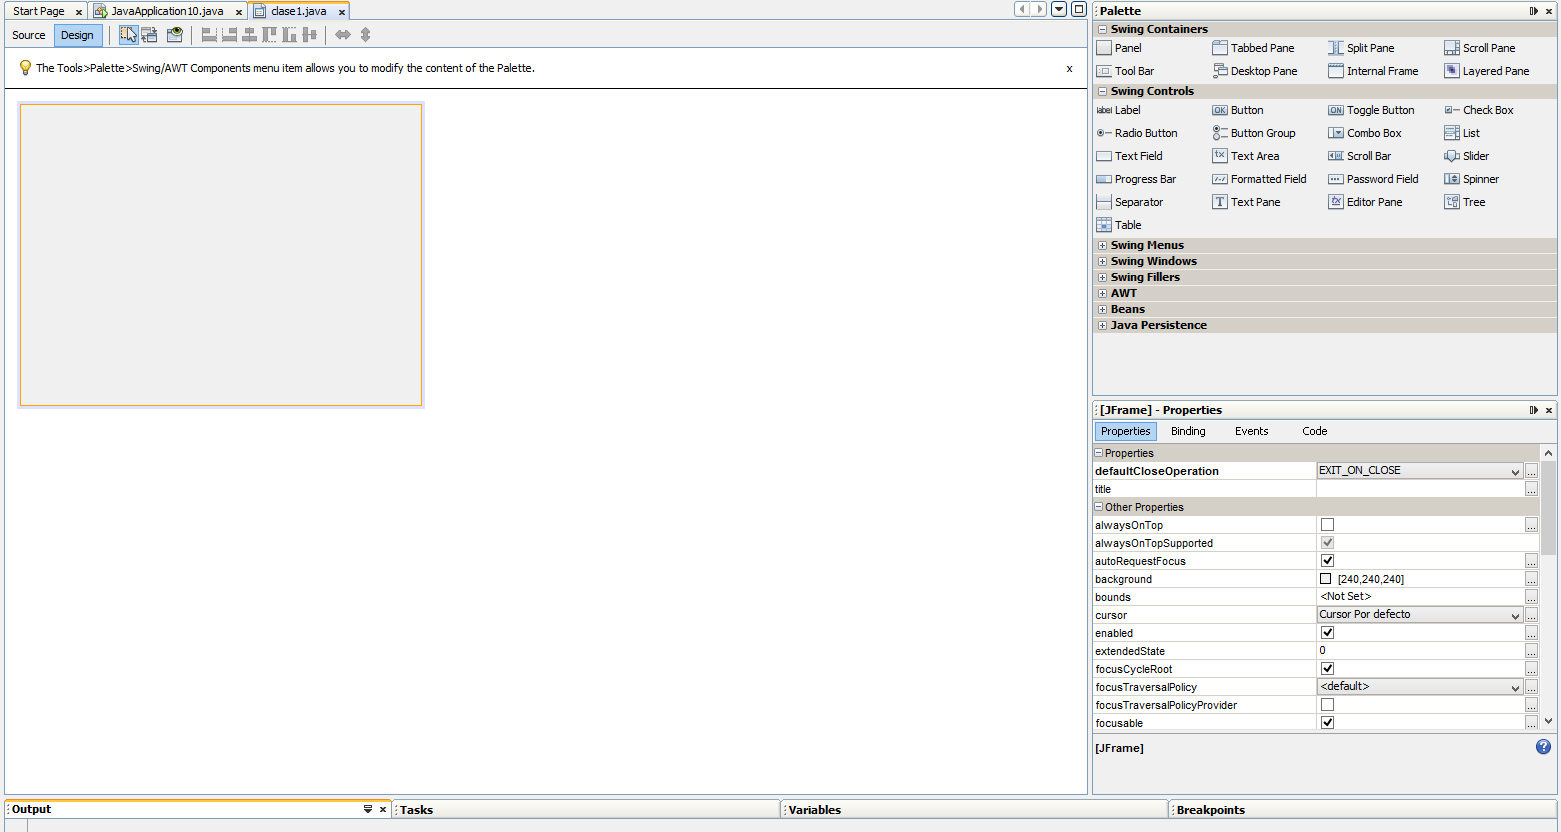This screenshot has width=1561, height=832.
Task: Pick the Panel component from Palette
Action: [x=1119, y=48]
